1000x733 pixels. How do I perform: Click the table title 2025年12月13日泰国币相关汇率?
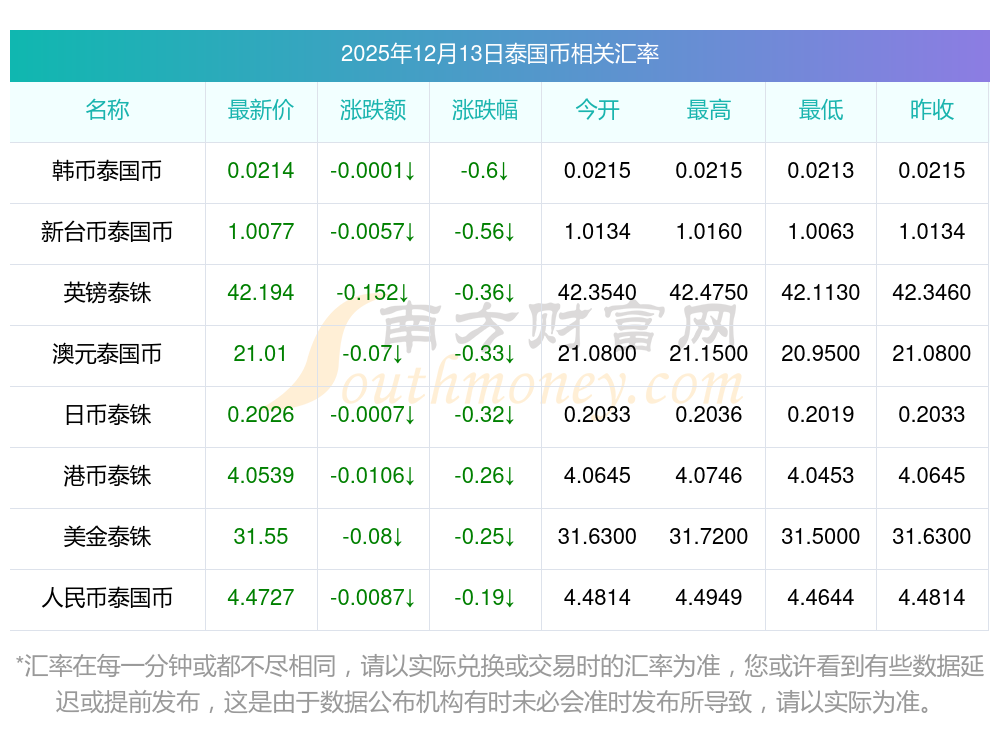coord(500,54)
